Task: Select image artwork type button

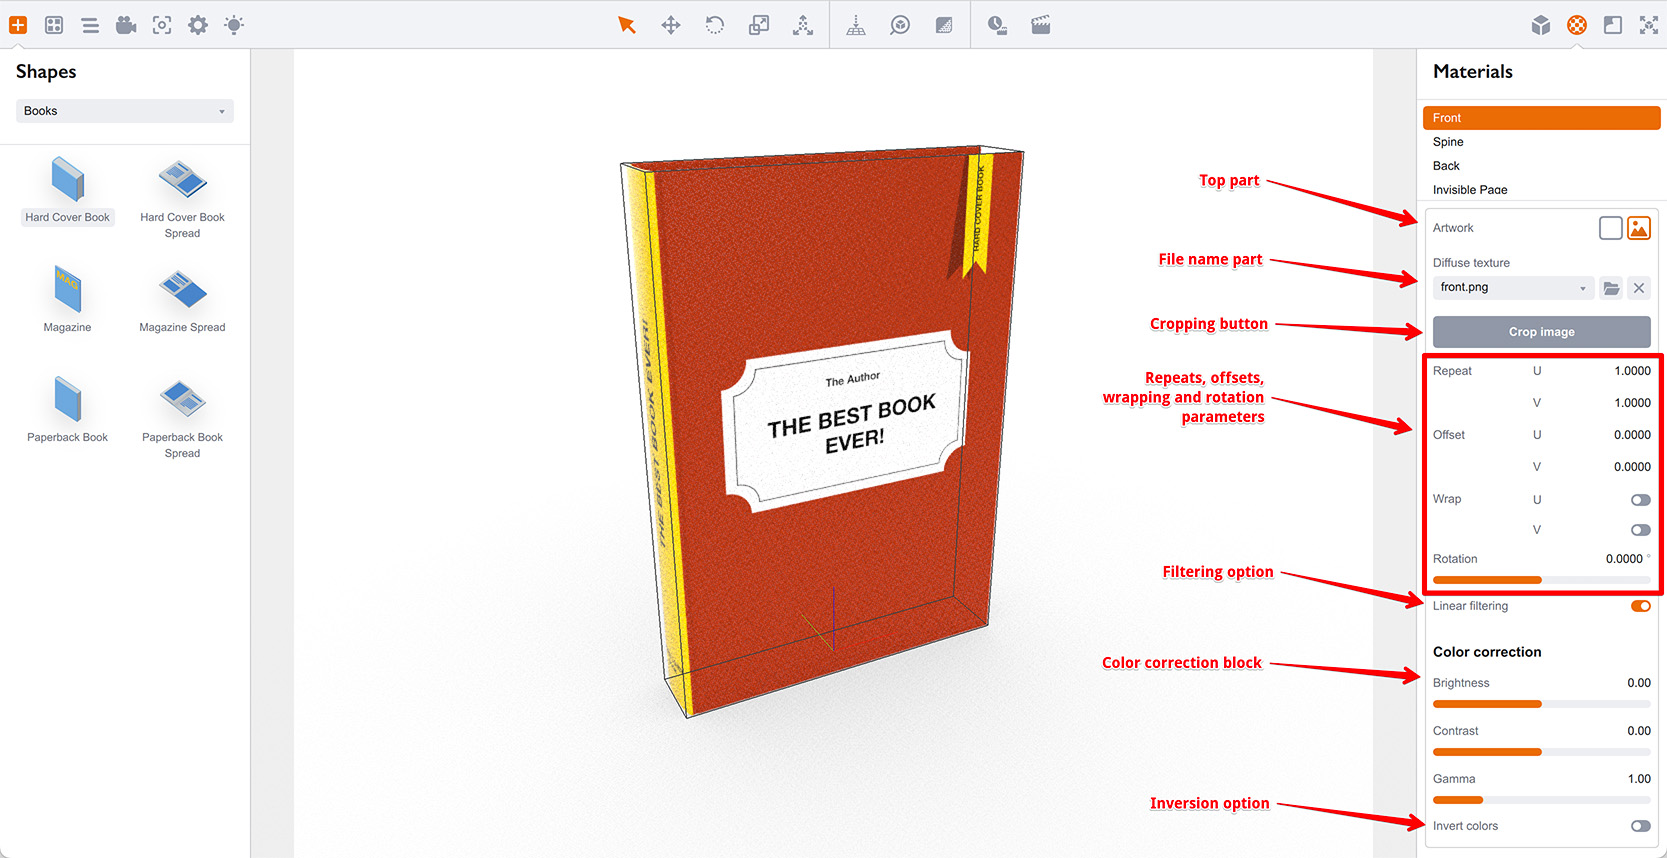Action: [1639, 228]
